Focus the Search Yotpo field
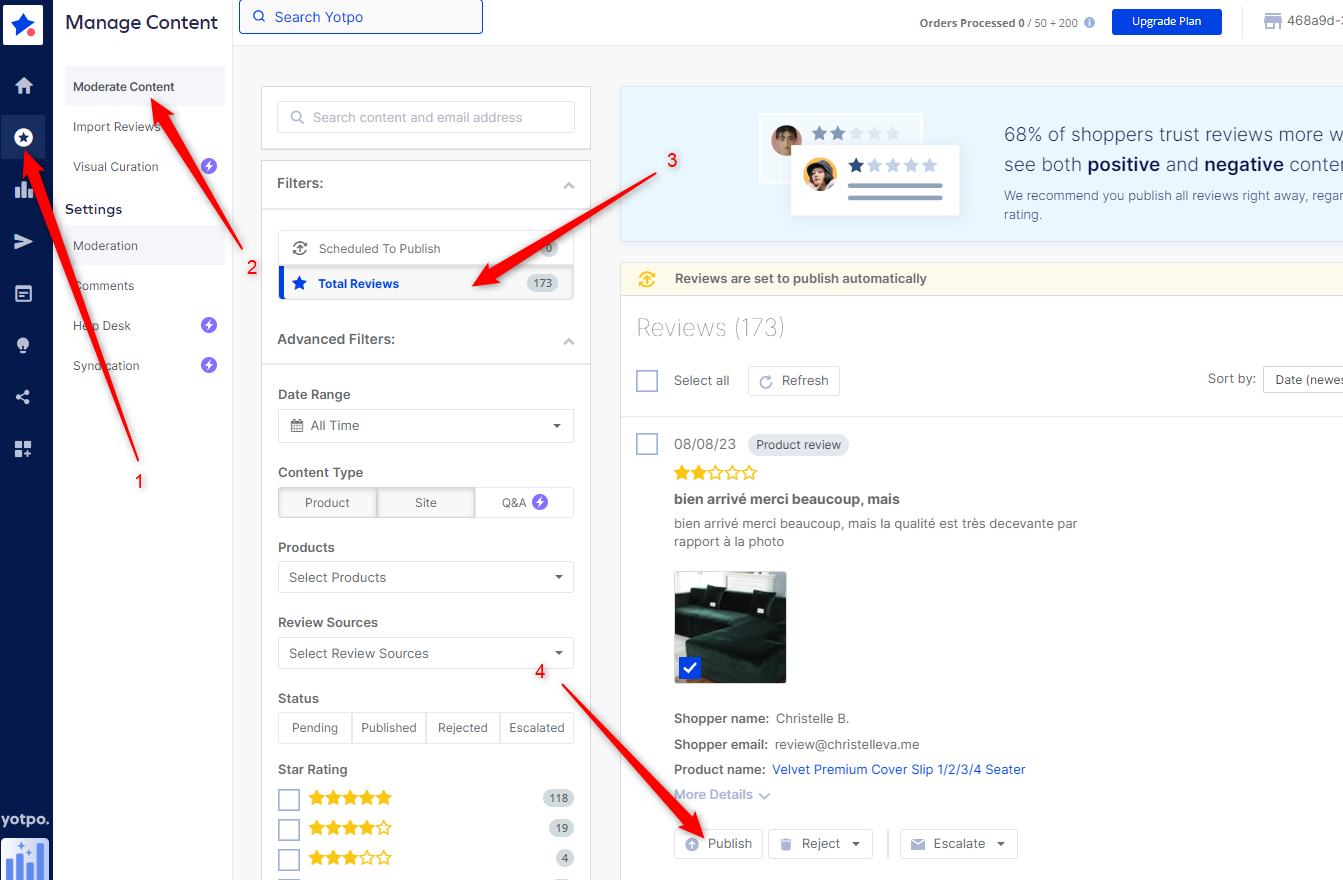 [361, 17]
